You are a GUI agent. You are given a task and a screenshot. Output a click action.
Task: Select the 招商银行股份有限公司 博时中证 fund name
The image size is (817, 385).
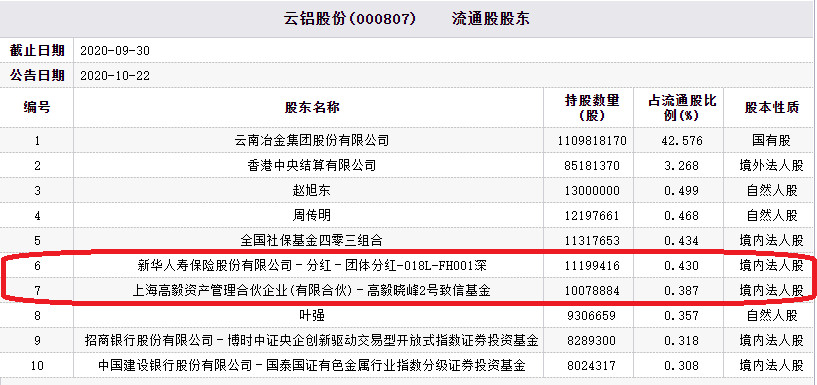coord(312,341)
